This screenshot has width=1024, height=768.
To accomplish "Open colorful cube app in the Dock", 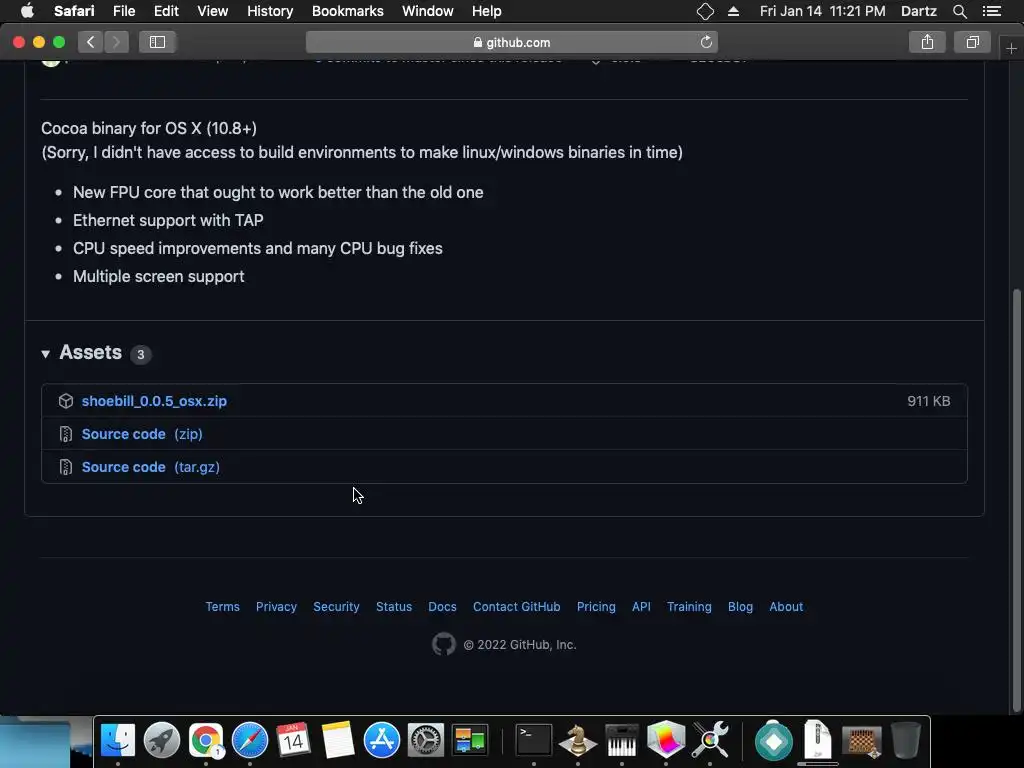I will [x=665, y=741].
